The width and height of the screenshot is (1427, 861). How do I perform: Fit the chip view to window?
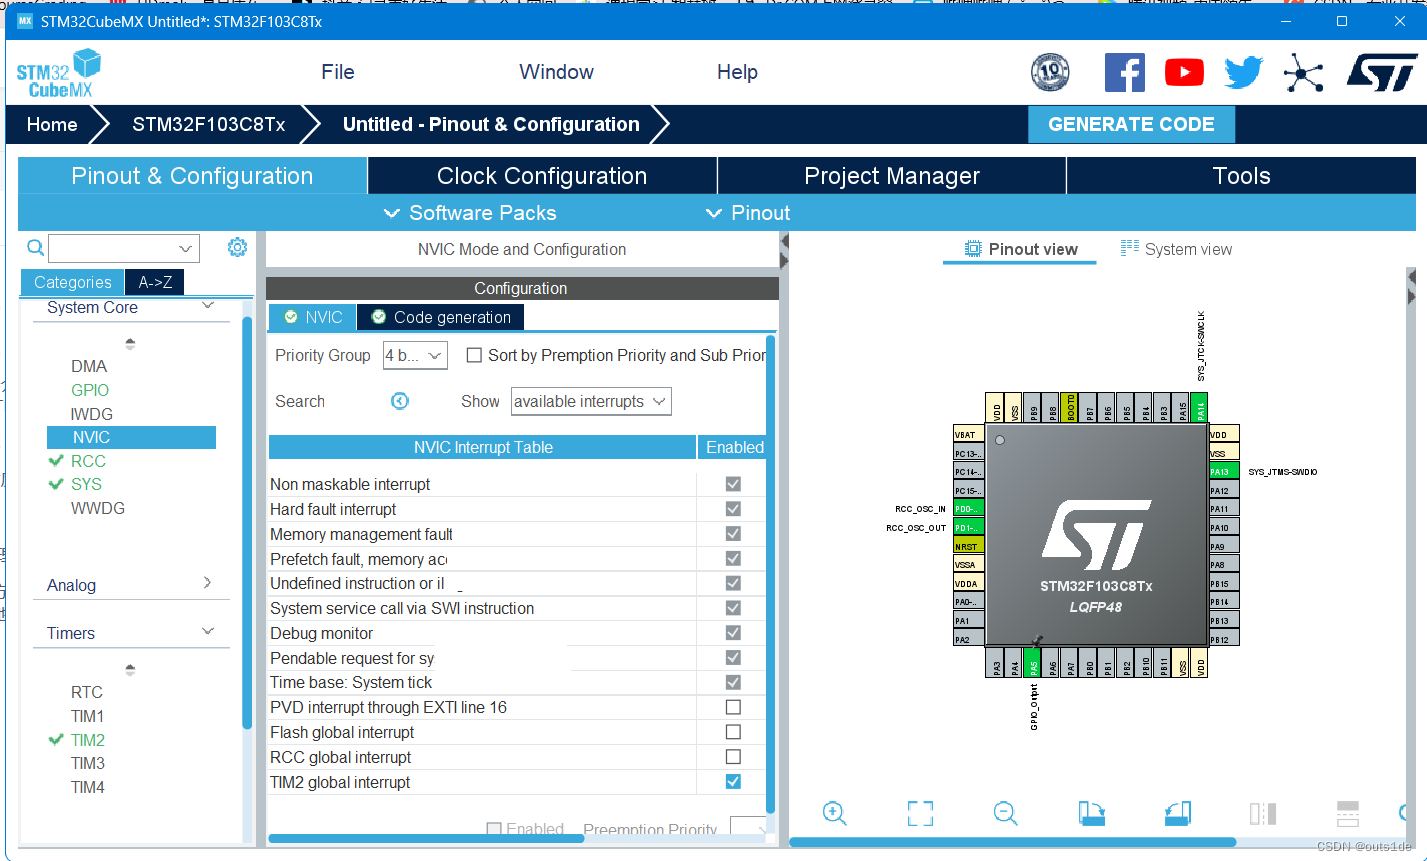[920, 813]
